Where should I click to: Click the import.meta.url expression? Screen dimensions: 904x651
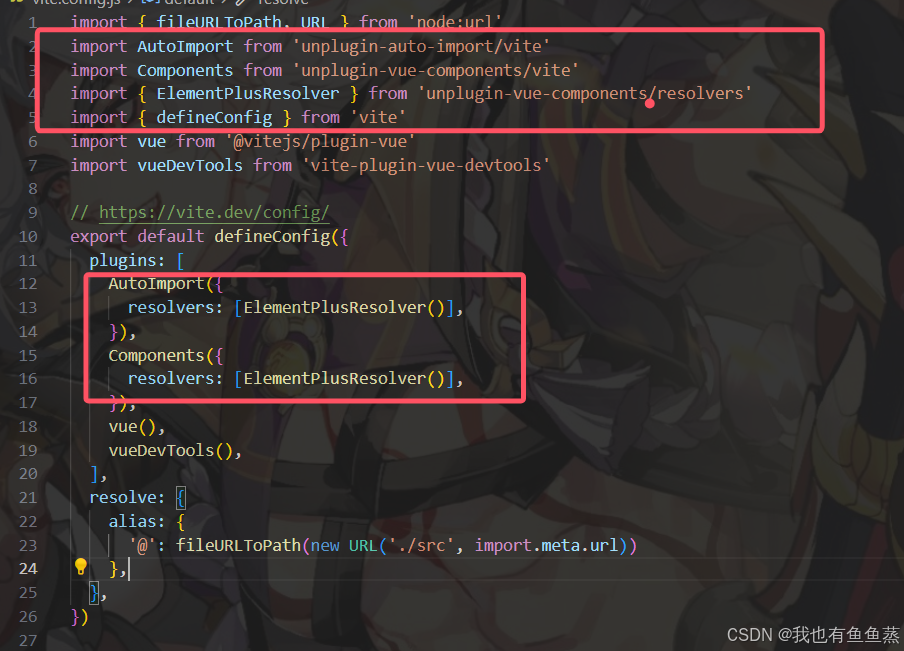tap(547, 545)
